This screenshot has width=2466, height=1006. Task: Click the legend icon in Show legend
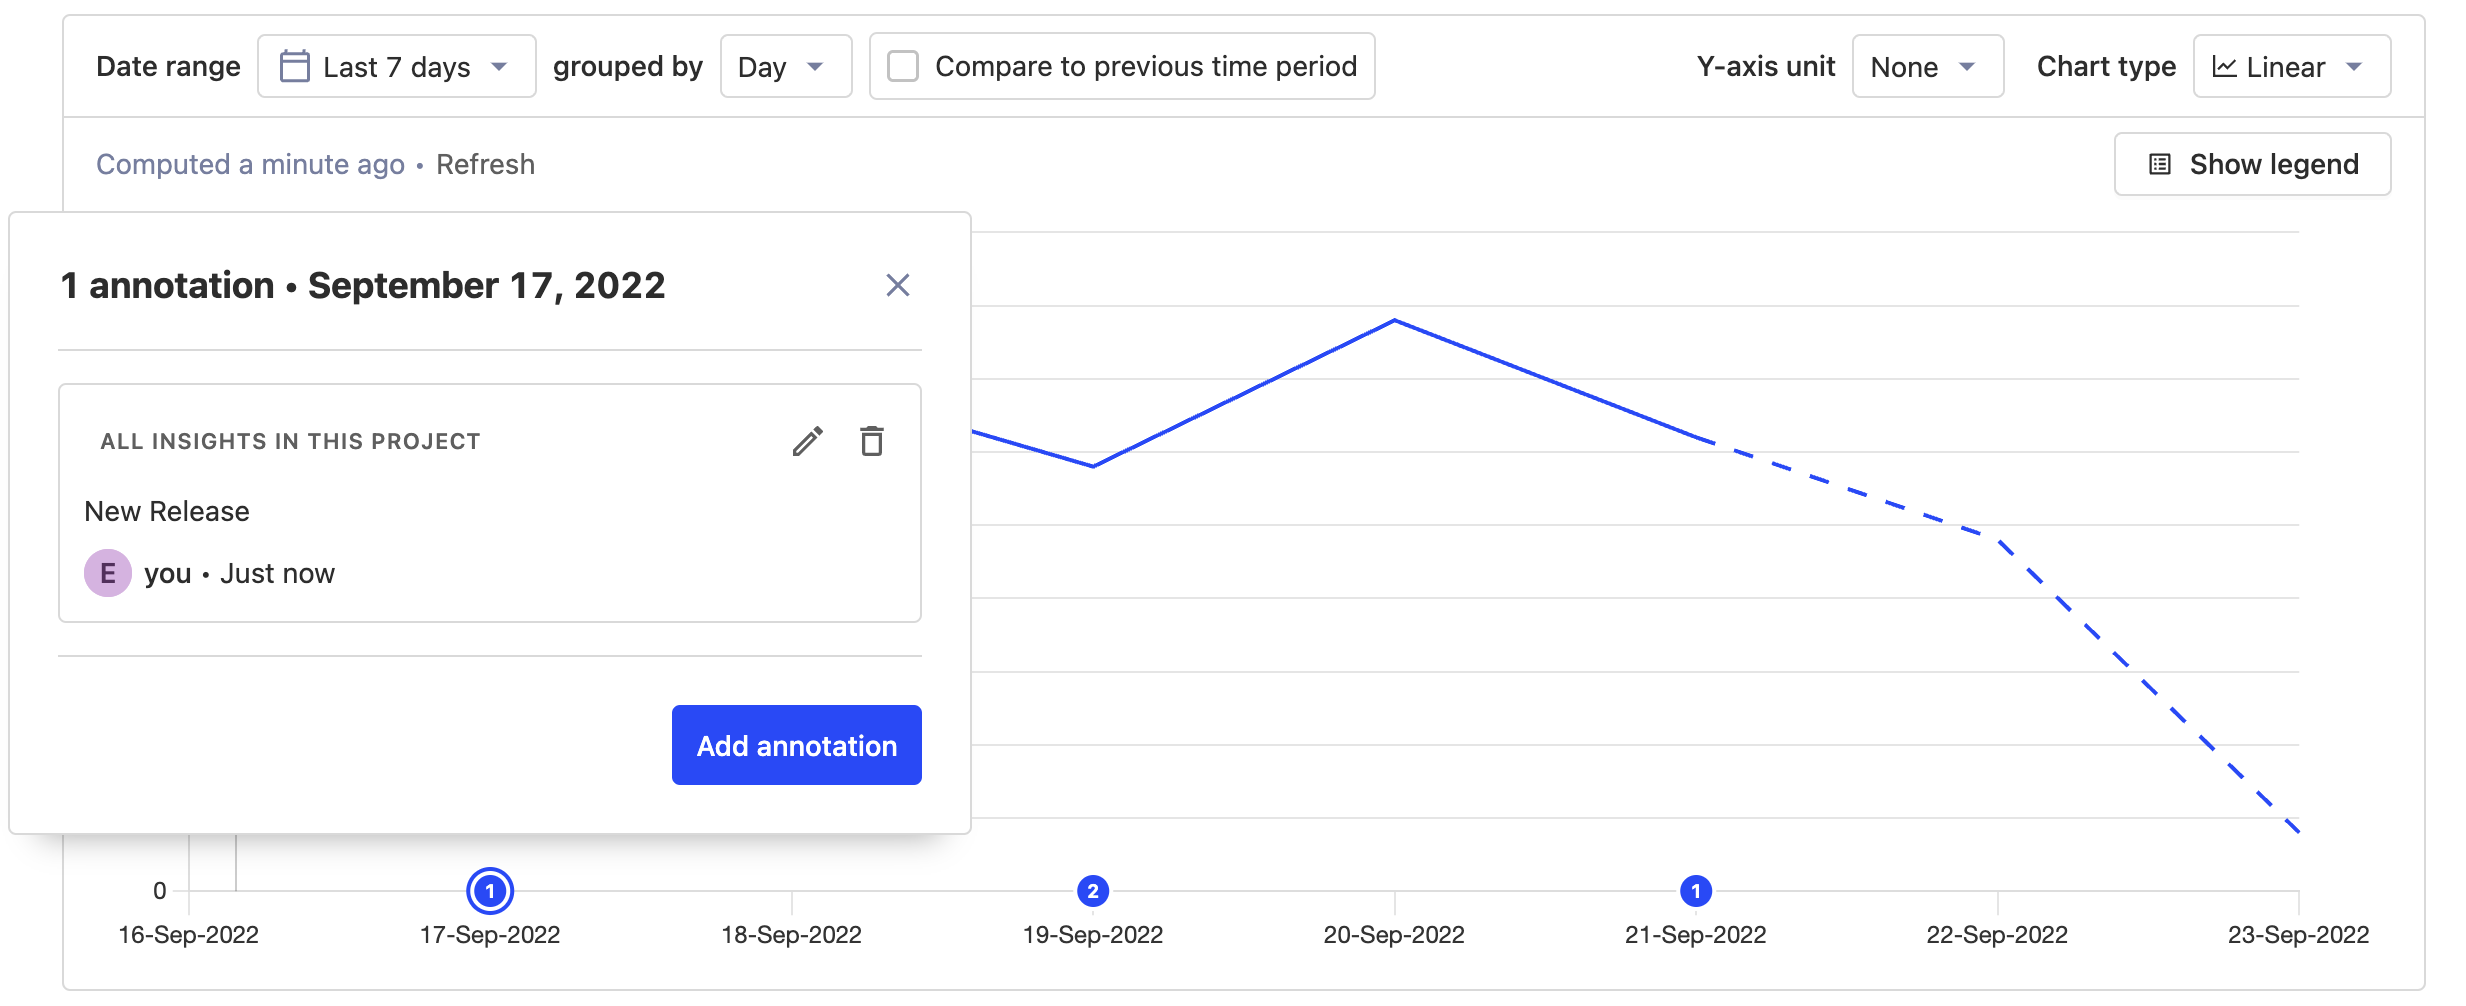point(2160,164)
